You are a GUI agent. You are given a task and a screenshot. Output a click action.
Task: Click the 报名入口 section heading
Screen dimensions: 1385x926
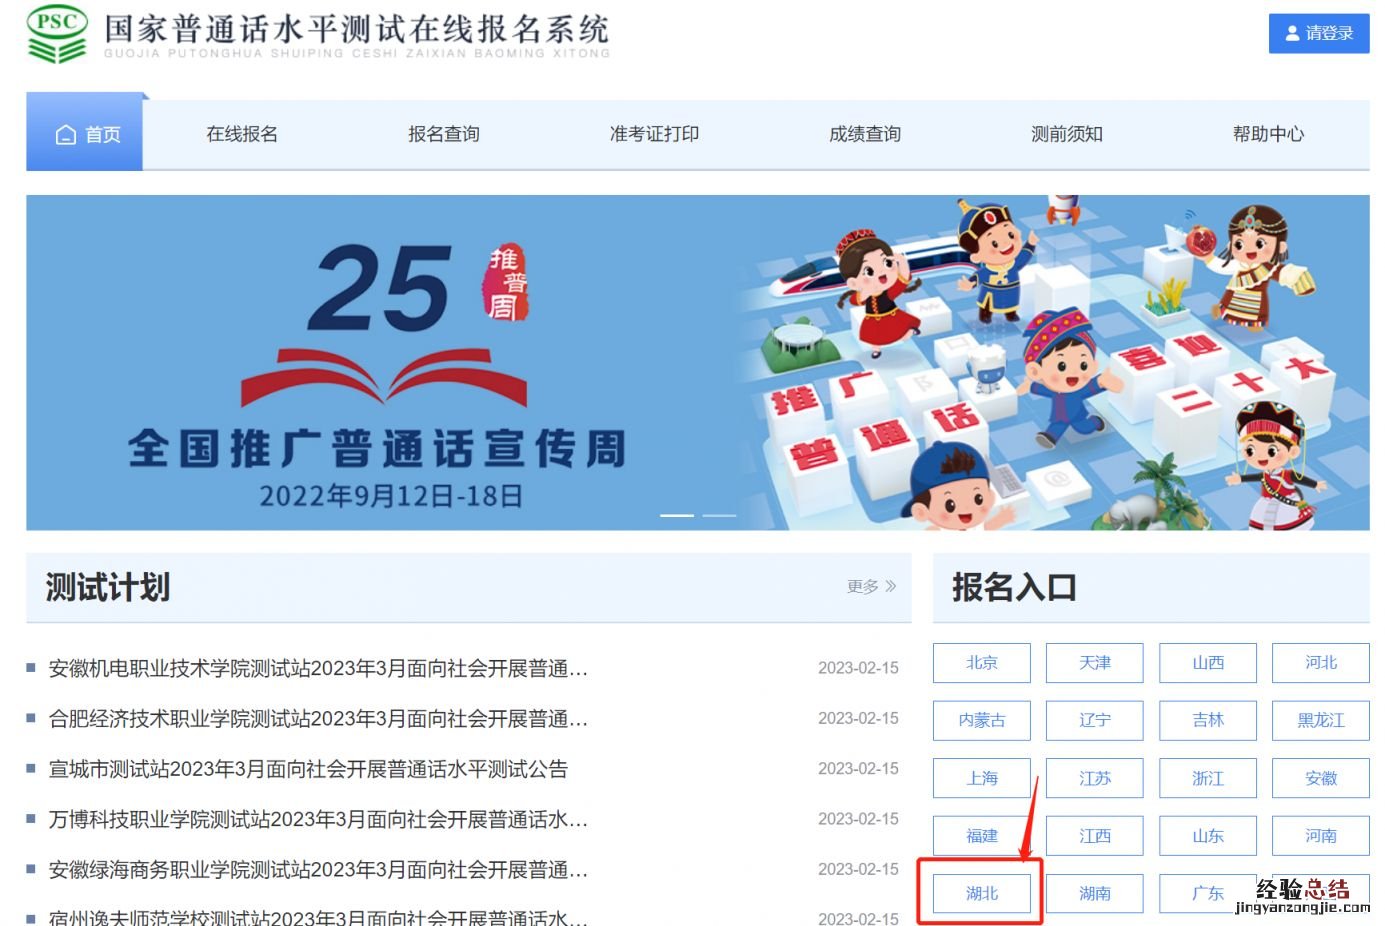coord(1014,587)
